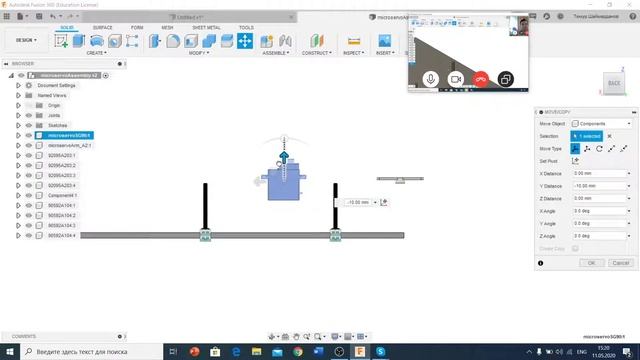The height and width of the screenshot is (360, 640).
Task: Choose Translate move type icon
Action: (587, 149)
